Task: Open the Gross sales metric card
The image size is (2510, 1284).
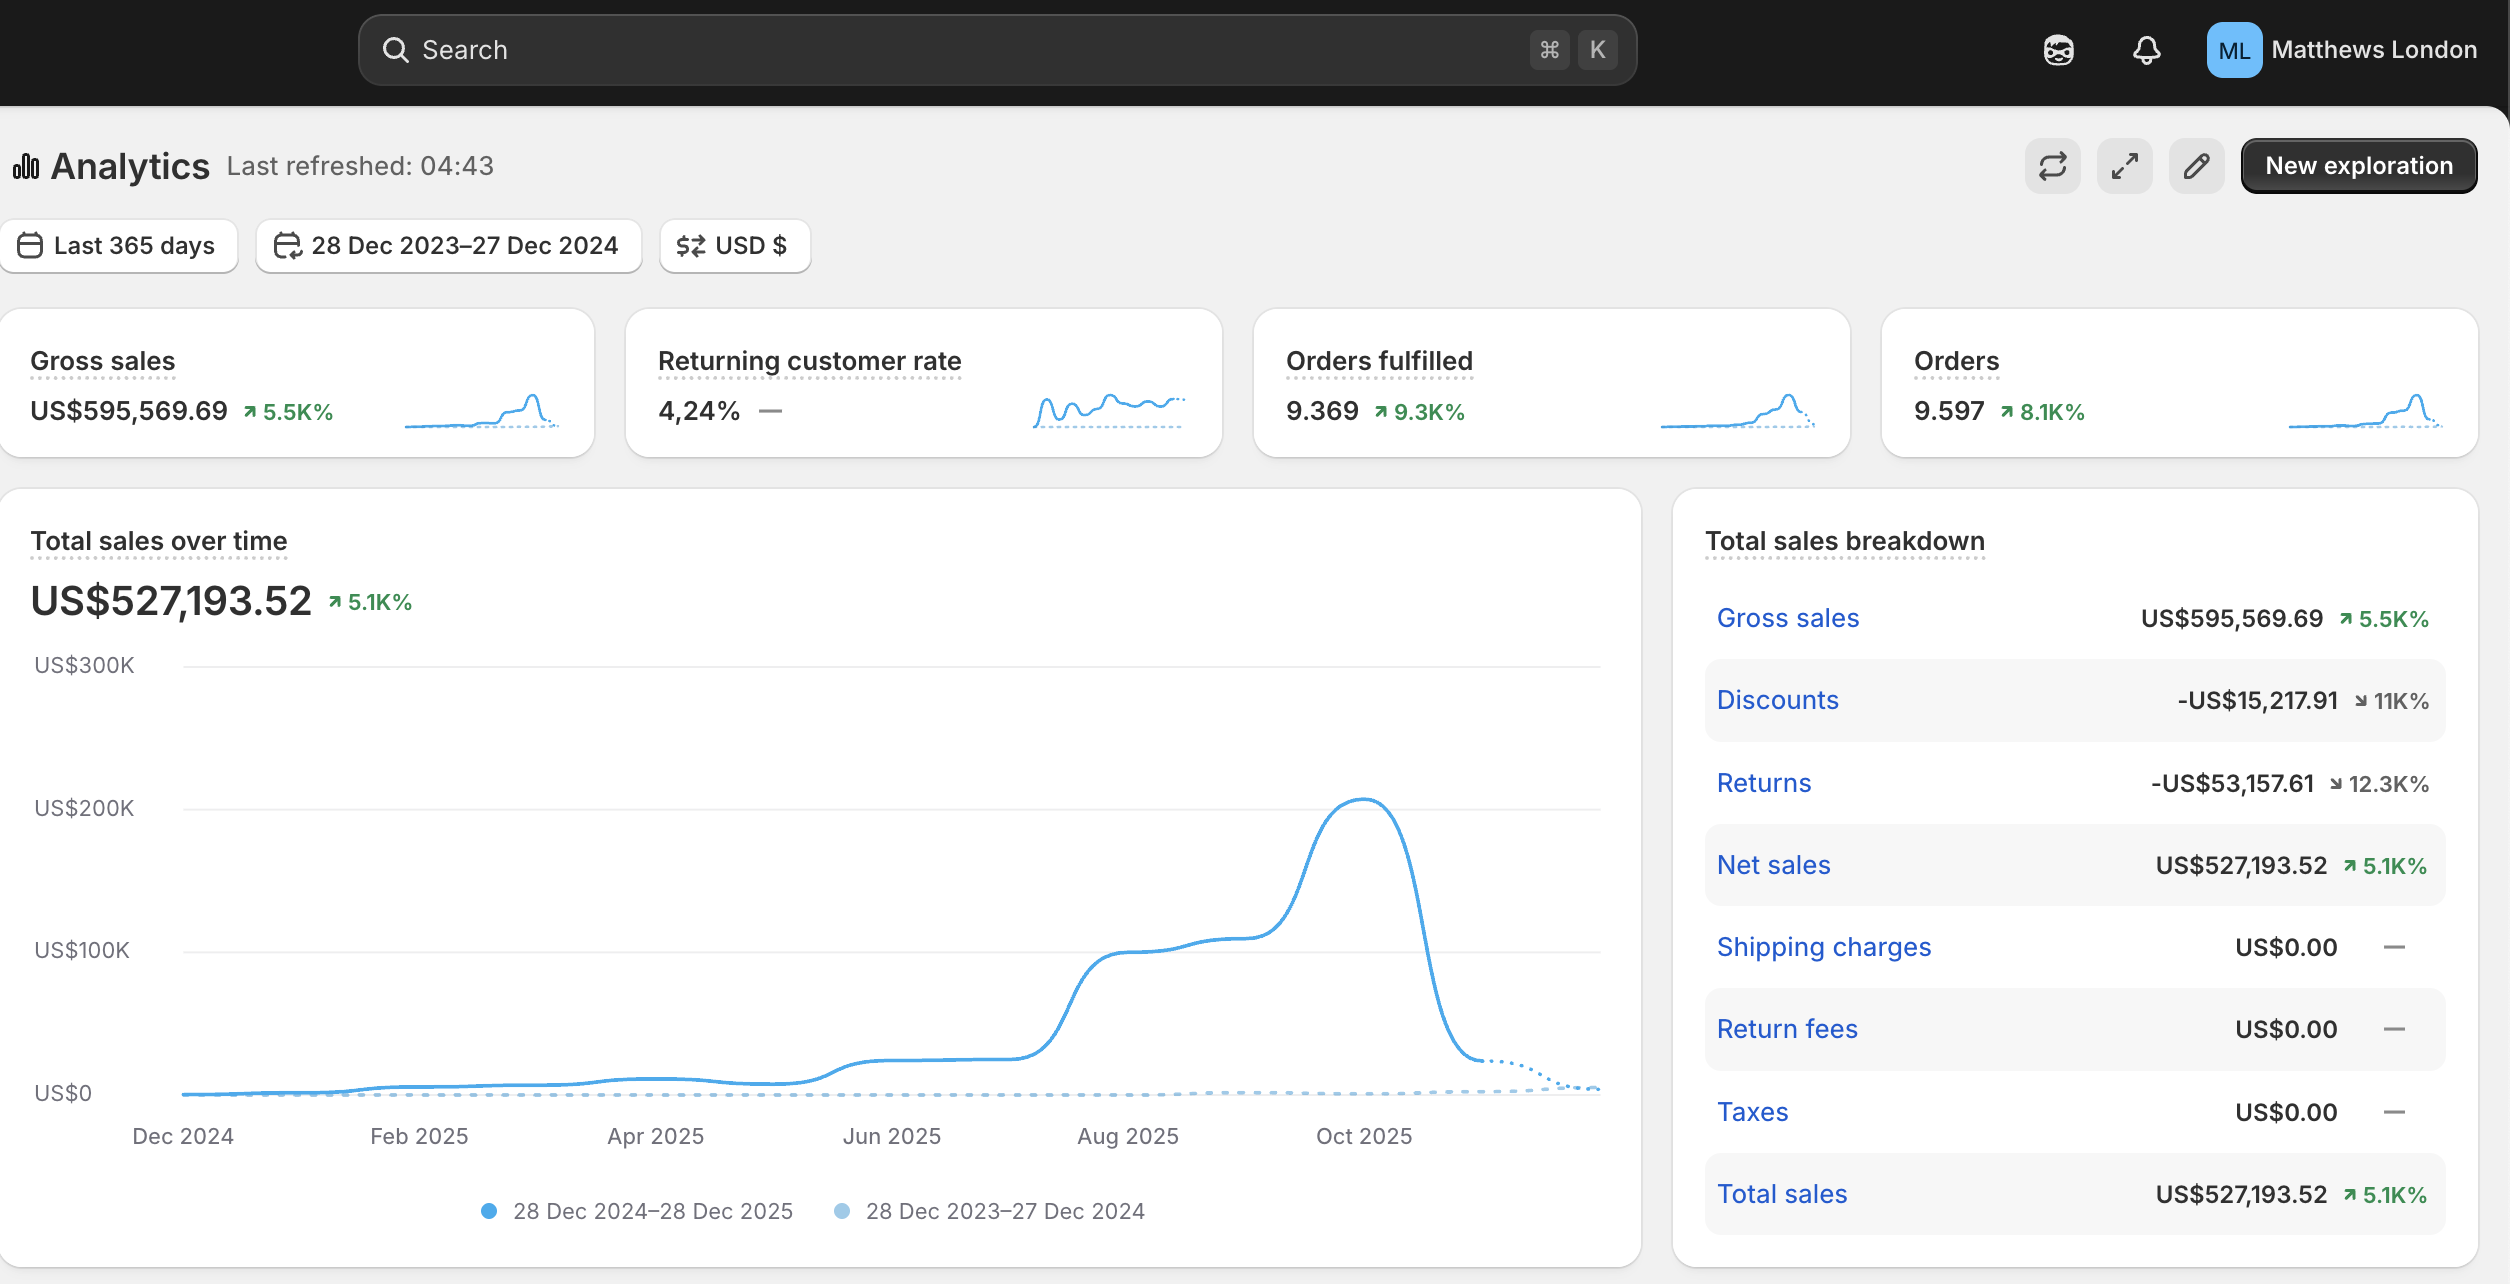Action: [297, 383]
